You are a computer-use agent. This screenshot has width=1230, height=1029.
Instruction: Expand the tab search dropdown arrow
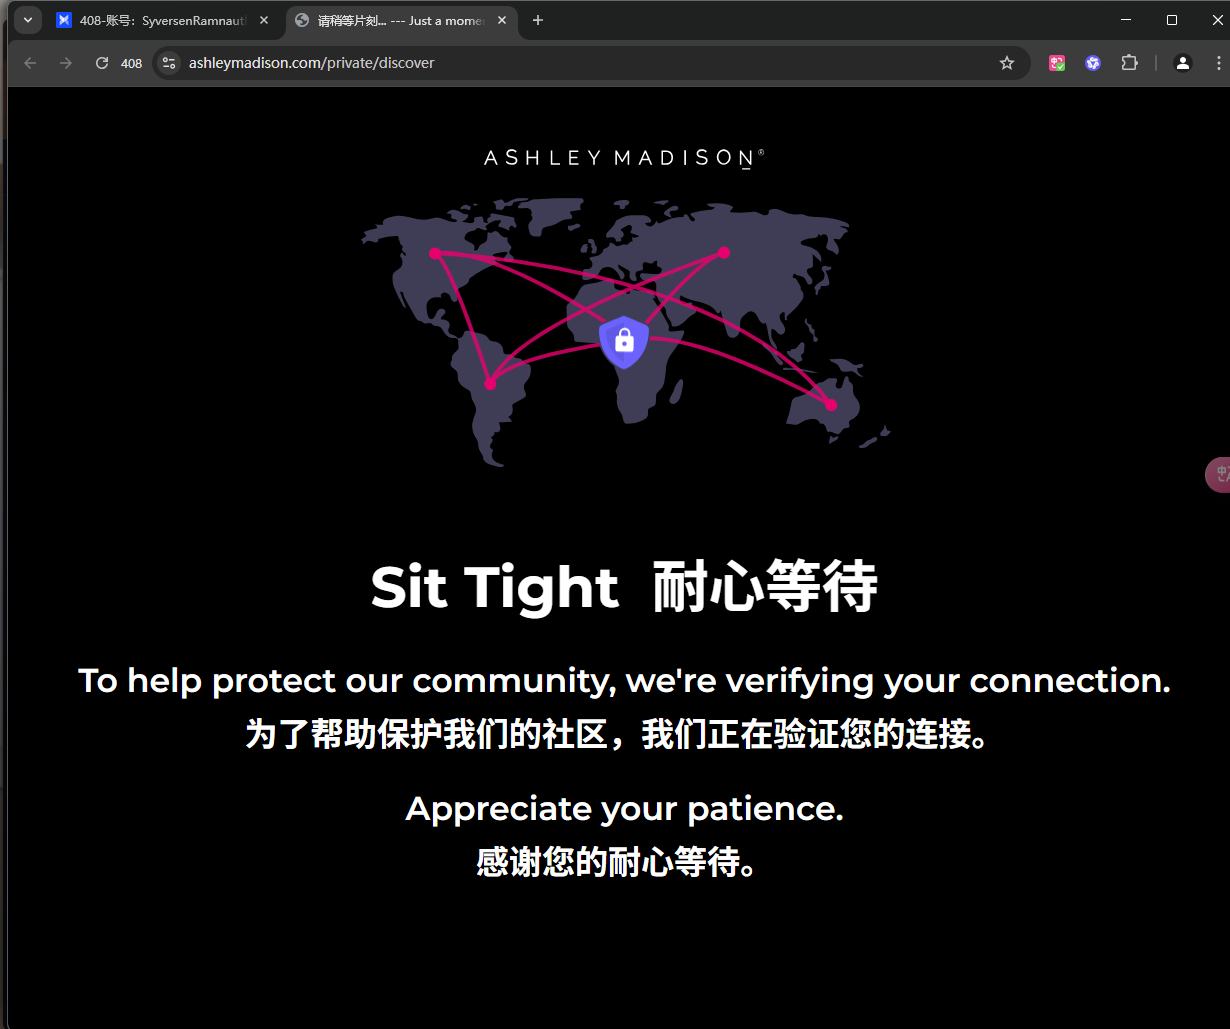pyautogui.click(x=28, y=20)
